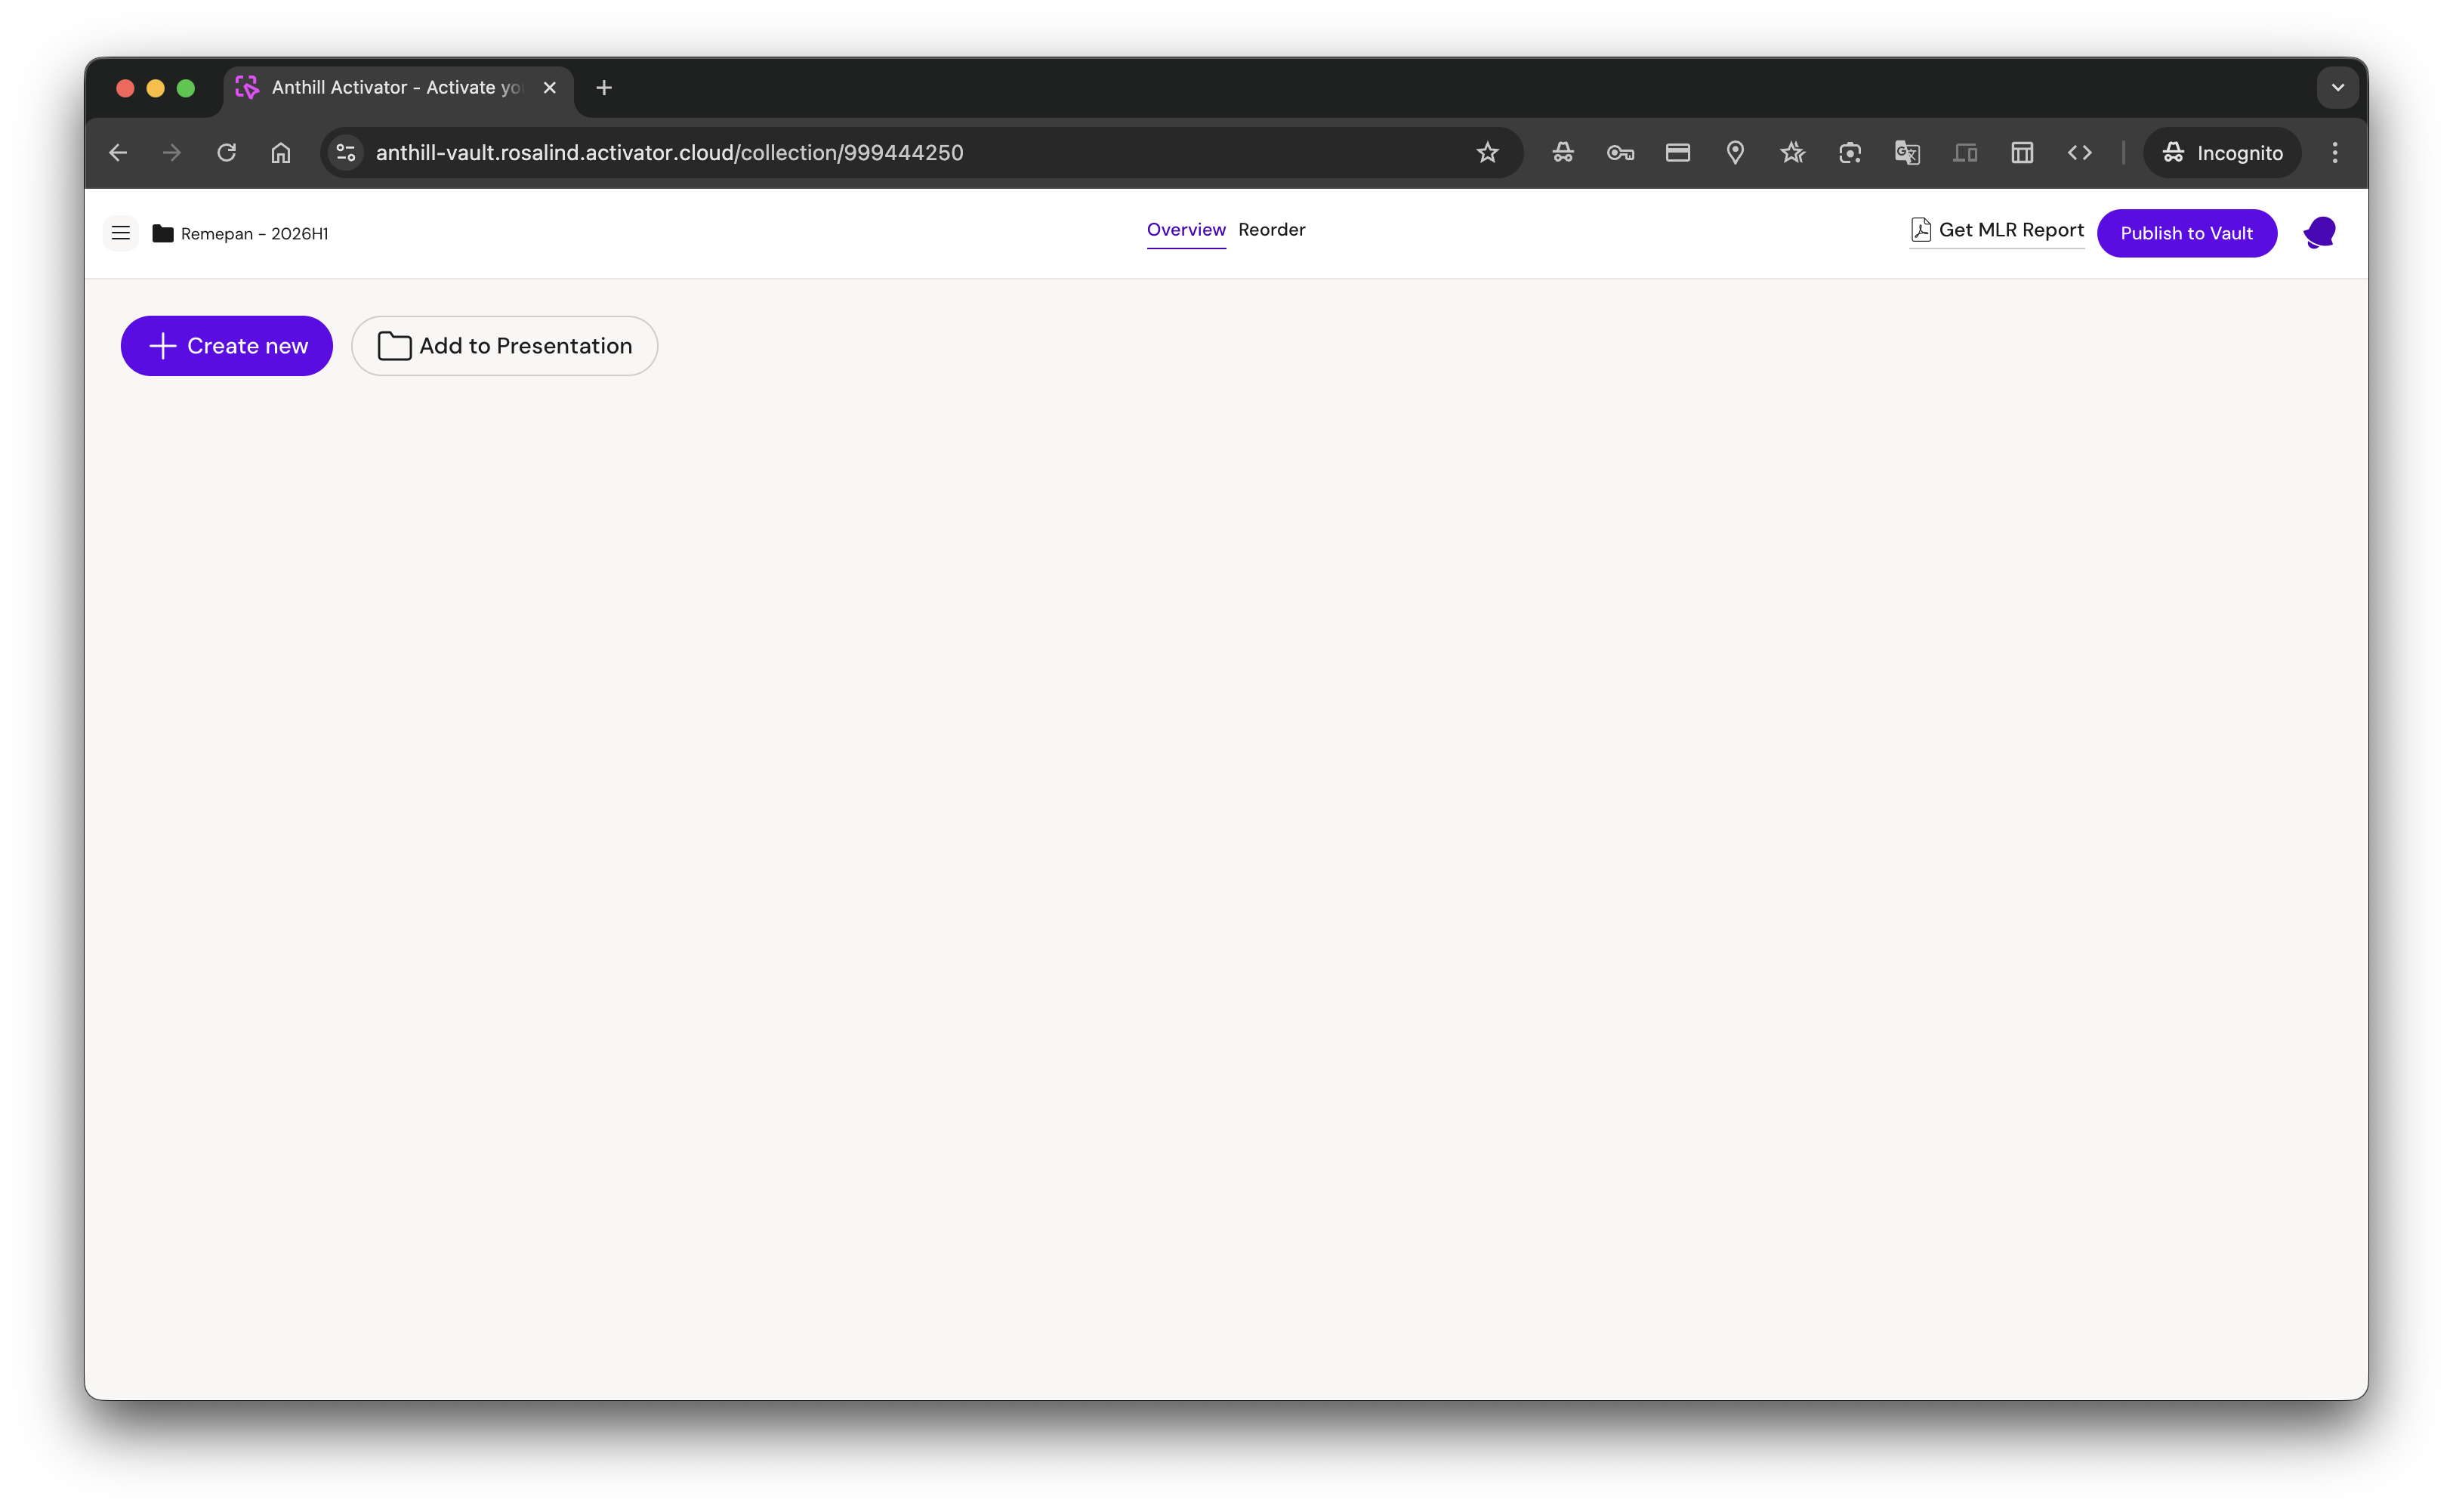
Task: Click Get MLR Report link
Action: [1997, 230]
